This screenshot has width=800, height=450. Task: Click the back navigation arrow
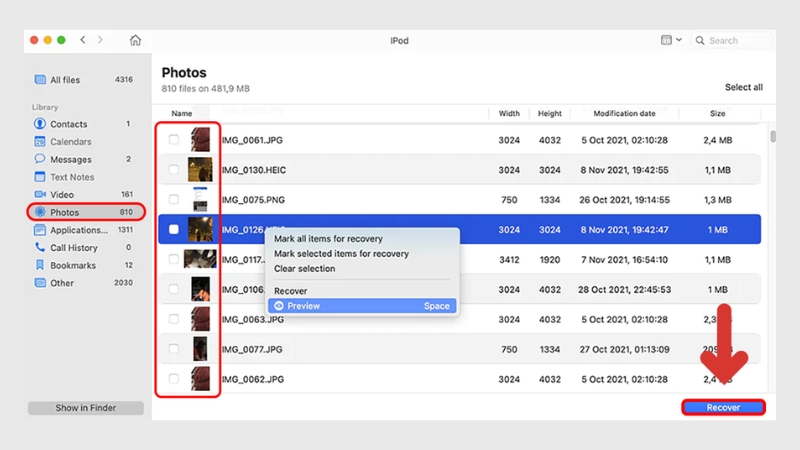(x=83, y=40)
